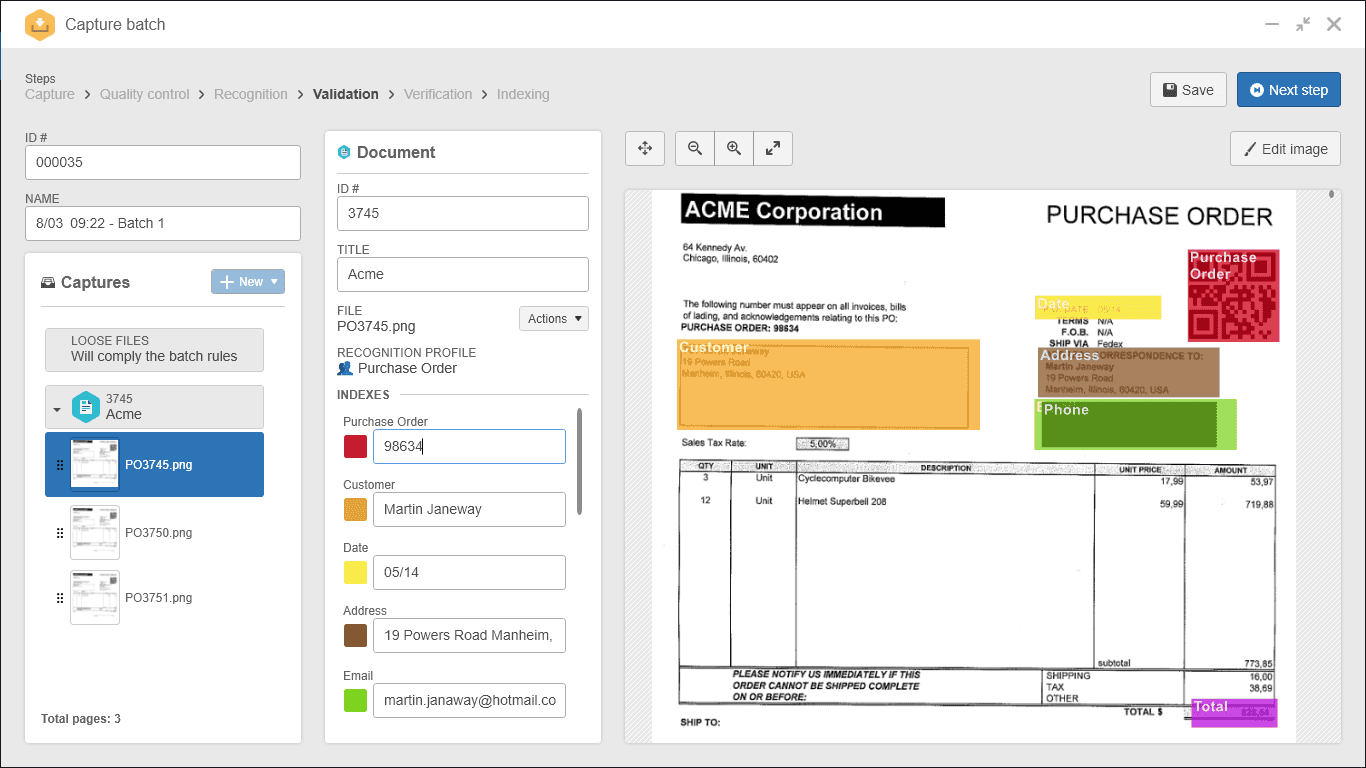Expand the image viewer to fullscreen
The image size is (1366, 768).
773,148
